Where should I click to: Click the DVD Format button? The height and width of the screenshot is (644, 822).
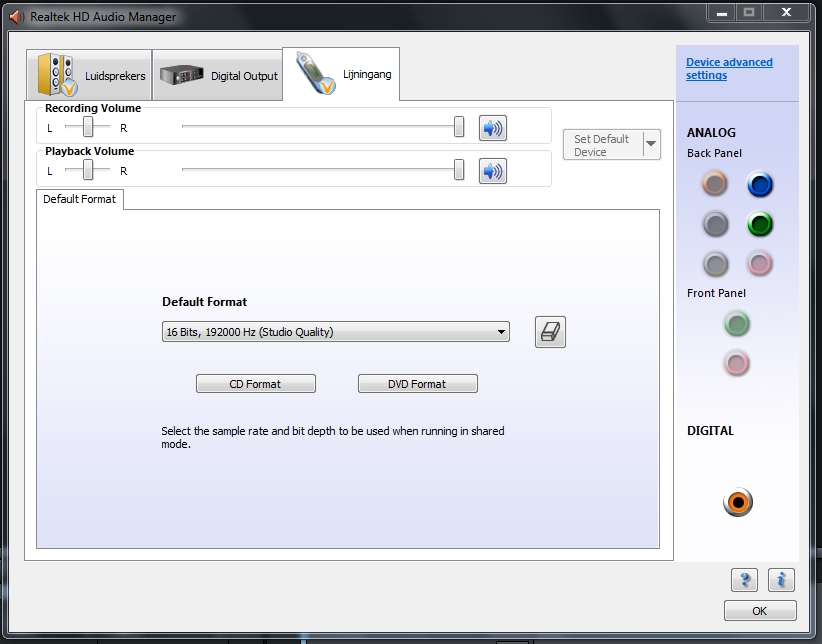point(417,384)
